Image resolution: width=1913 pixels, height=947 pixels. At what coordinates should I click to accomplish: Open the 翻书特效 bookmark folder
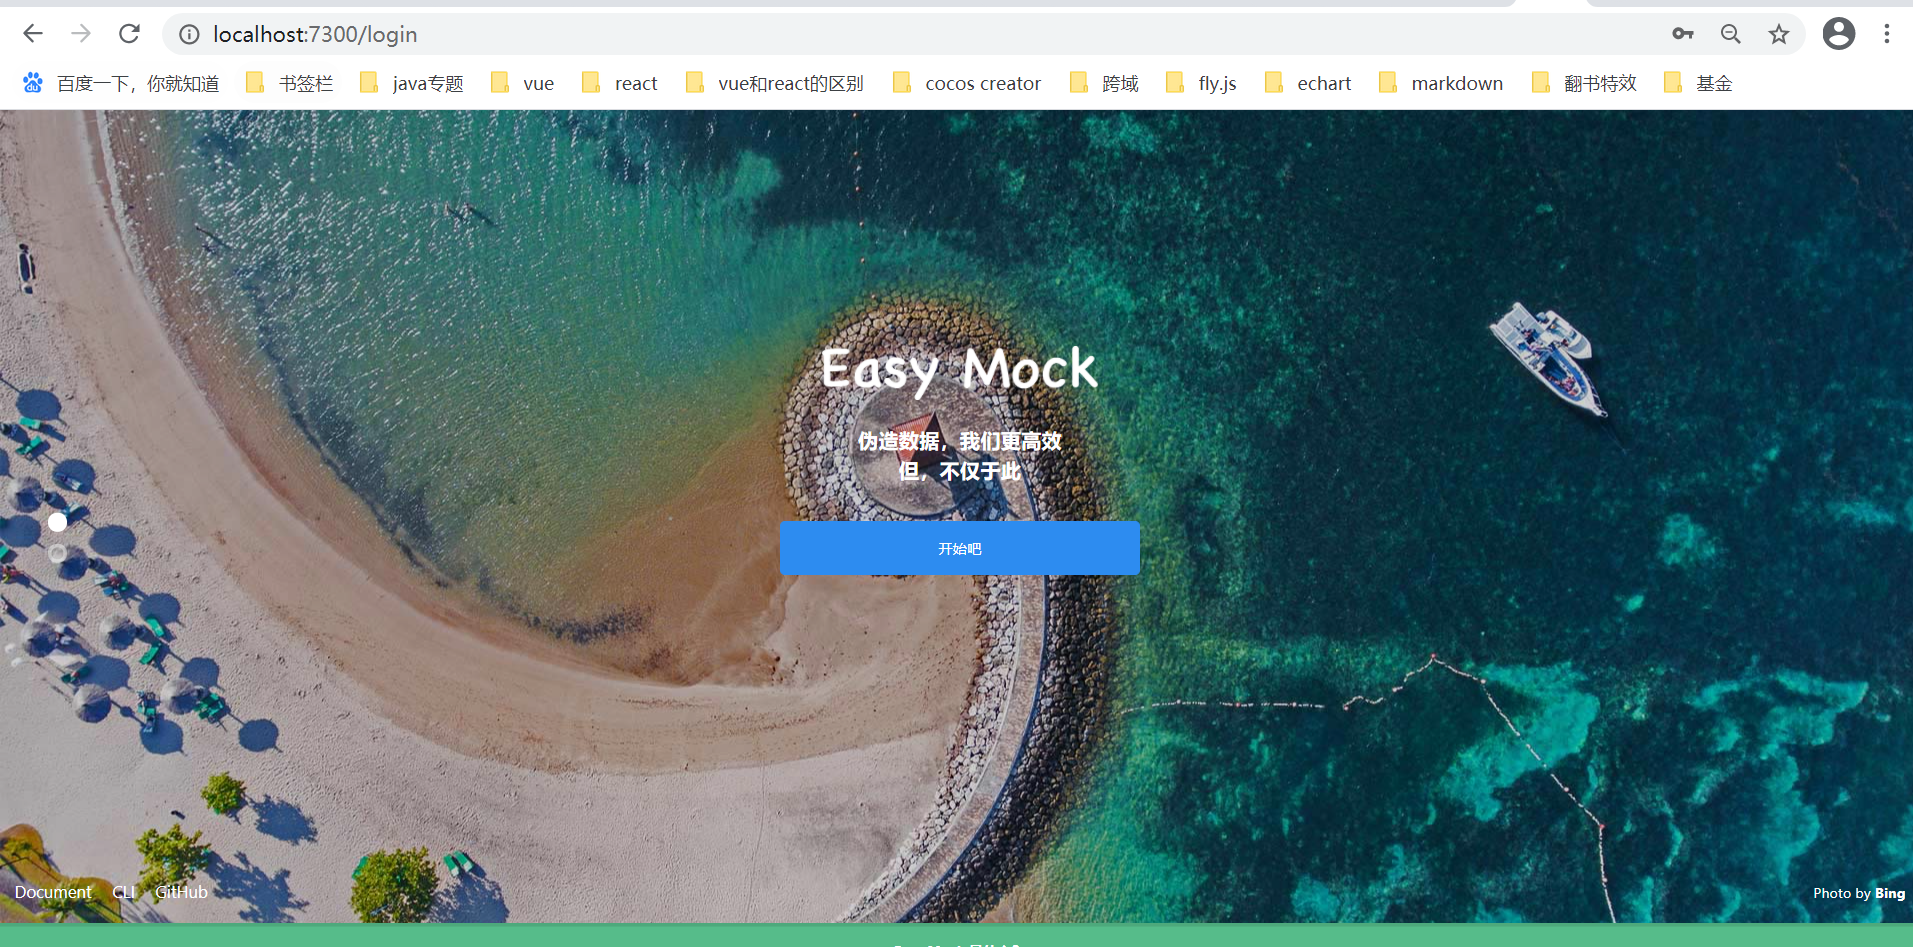tap(1584, 83)
